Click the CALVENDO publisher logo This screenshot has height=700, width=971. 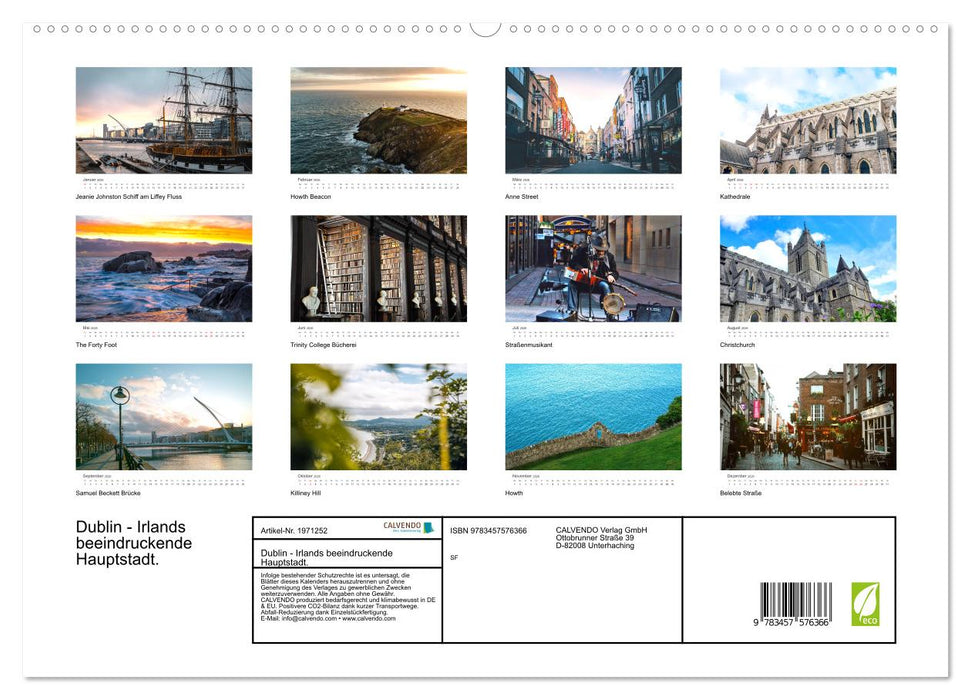(x=402, y=526)
